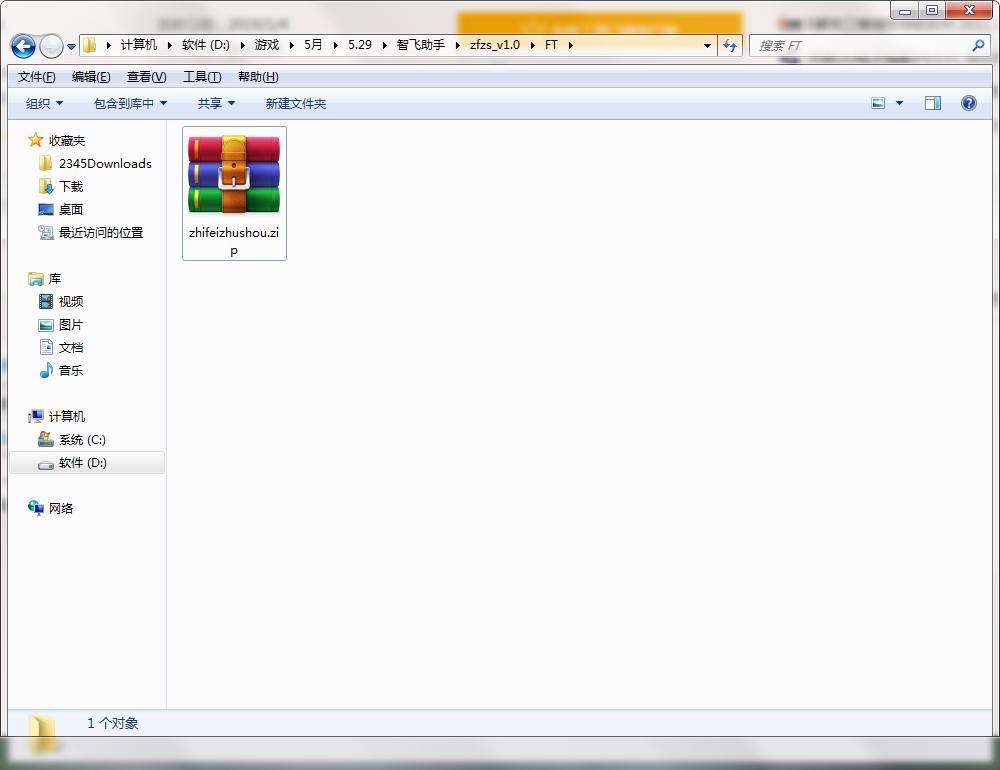Expand the arrow after 软件 (D:) breadcrumb
Image resolution: width=1000 pixels, height=770 pixels.
pos(242,45)
